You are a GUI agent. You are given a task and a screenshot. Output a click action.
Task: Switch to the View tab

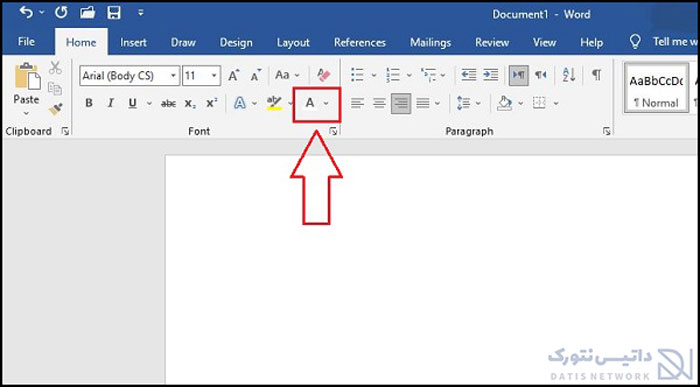tap(544, 42)
